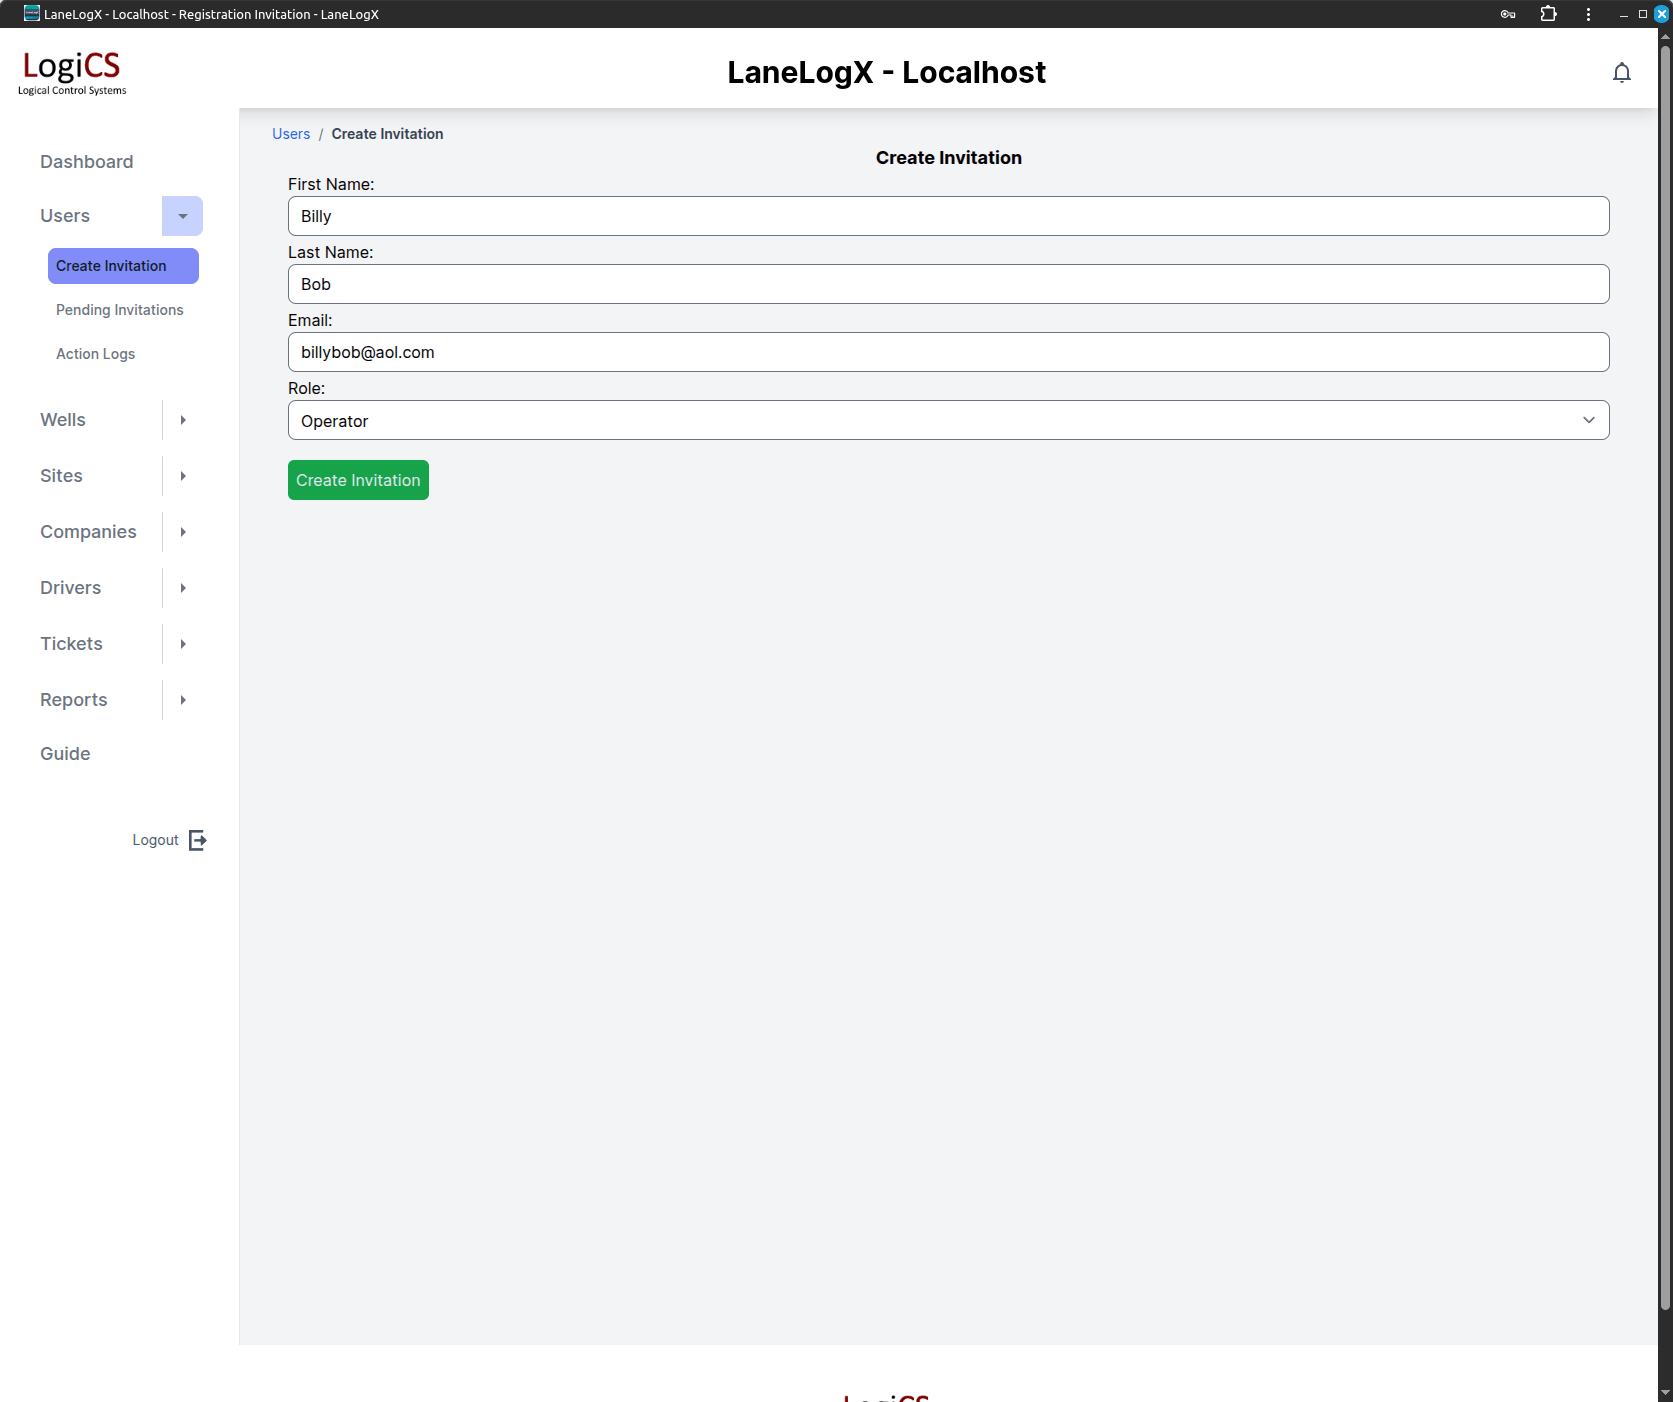Collapse the Users submenu arrow
The width and height of the screenshot is (1673, 1402).
click(x=182, y=216)
